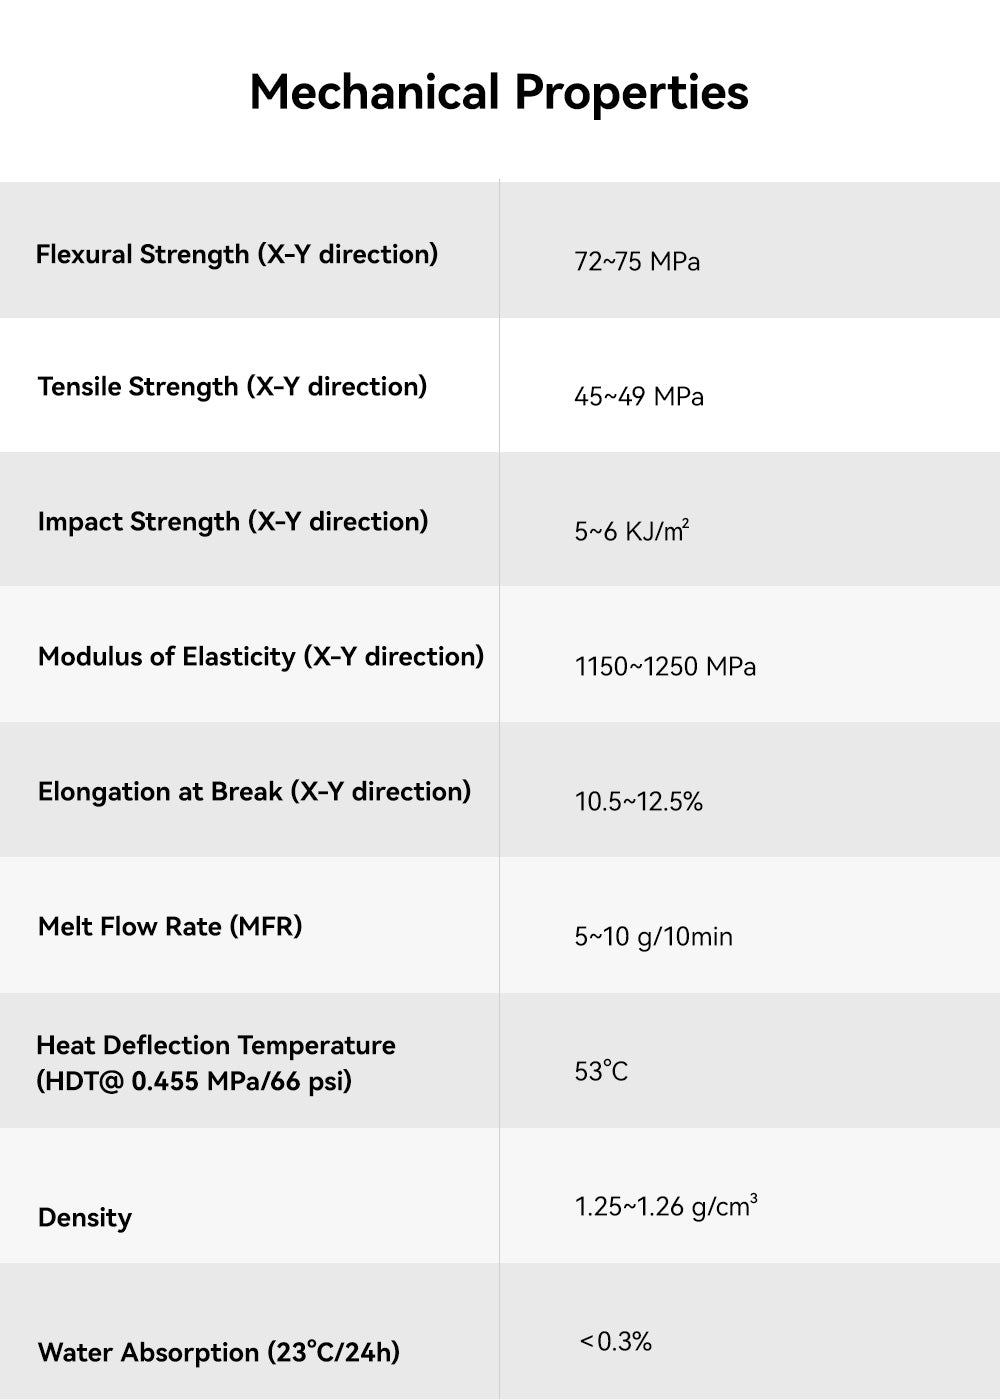
Task: Click the 10.5~12.5% value
Action: [639, 802]
